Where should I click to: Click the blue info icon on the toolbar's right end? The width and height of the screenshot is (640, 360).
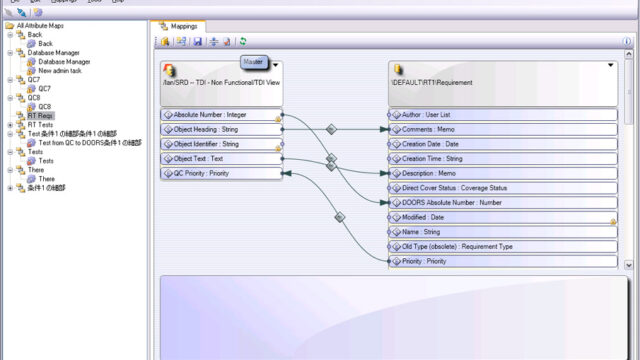click(627, 41)
